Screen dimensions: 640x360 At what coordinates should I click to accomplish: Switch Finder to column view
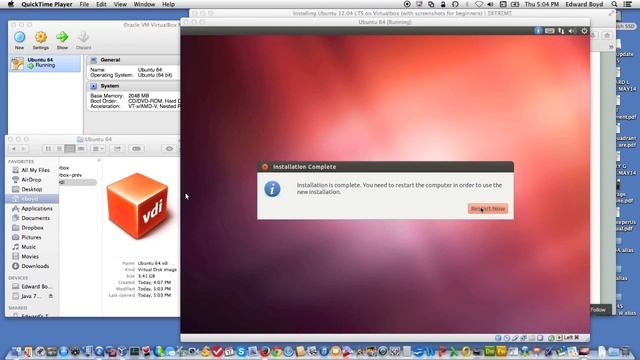pyautogui.click(x=70, y=149)
